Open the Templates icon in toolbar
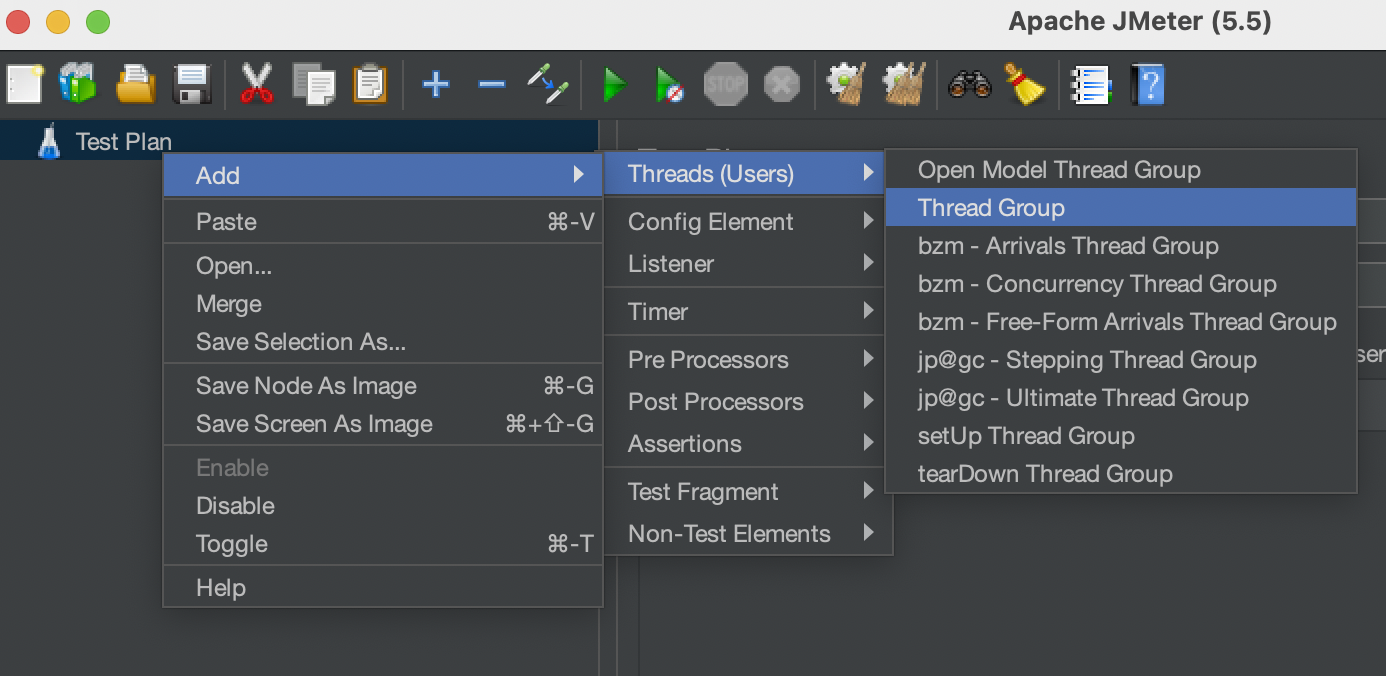This screenshot has height=676, width=1386. point(78,84)
